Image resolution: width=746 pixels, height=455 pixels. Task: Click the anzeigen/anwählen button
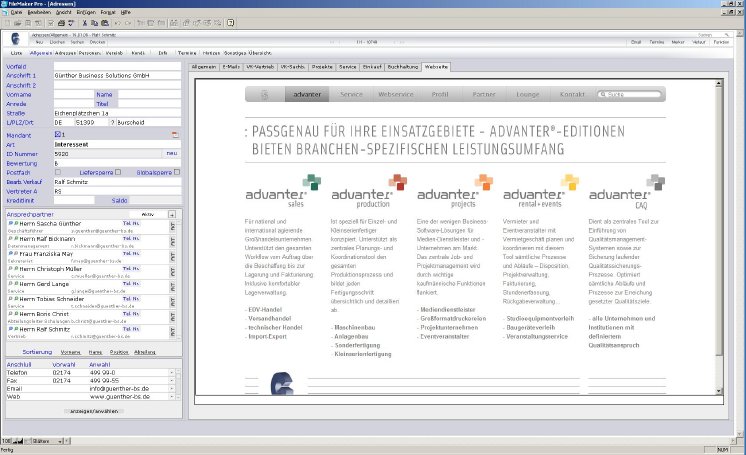(94, 411)
